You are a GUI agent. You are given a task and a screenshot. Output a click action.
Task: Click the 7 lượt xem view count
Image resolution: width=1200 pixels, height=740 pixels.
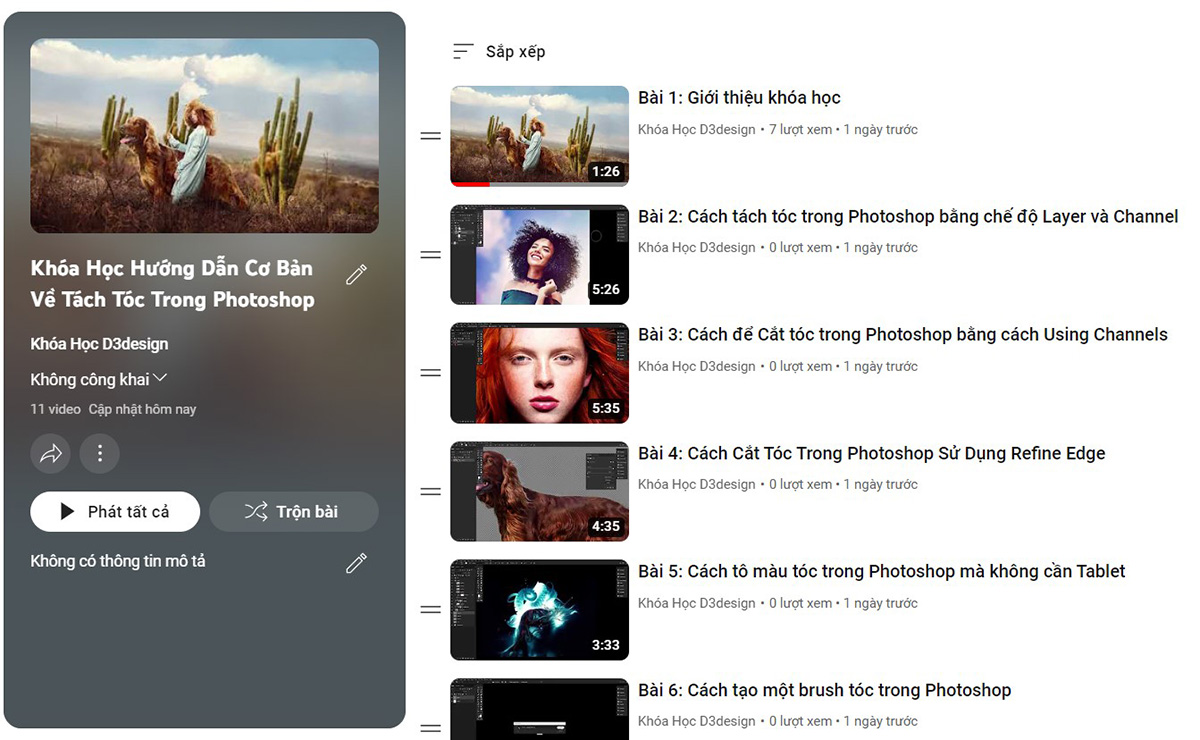(x=801, y=130)
